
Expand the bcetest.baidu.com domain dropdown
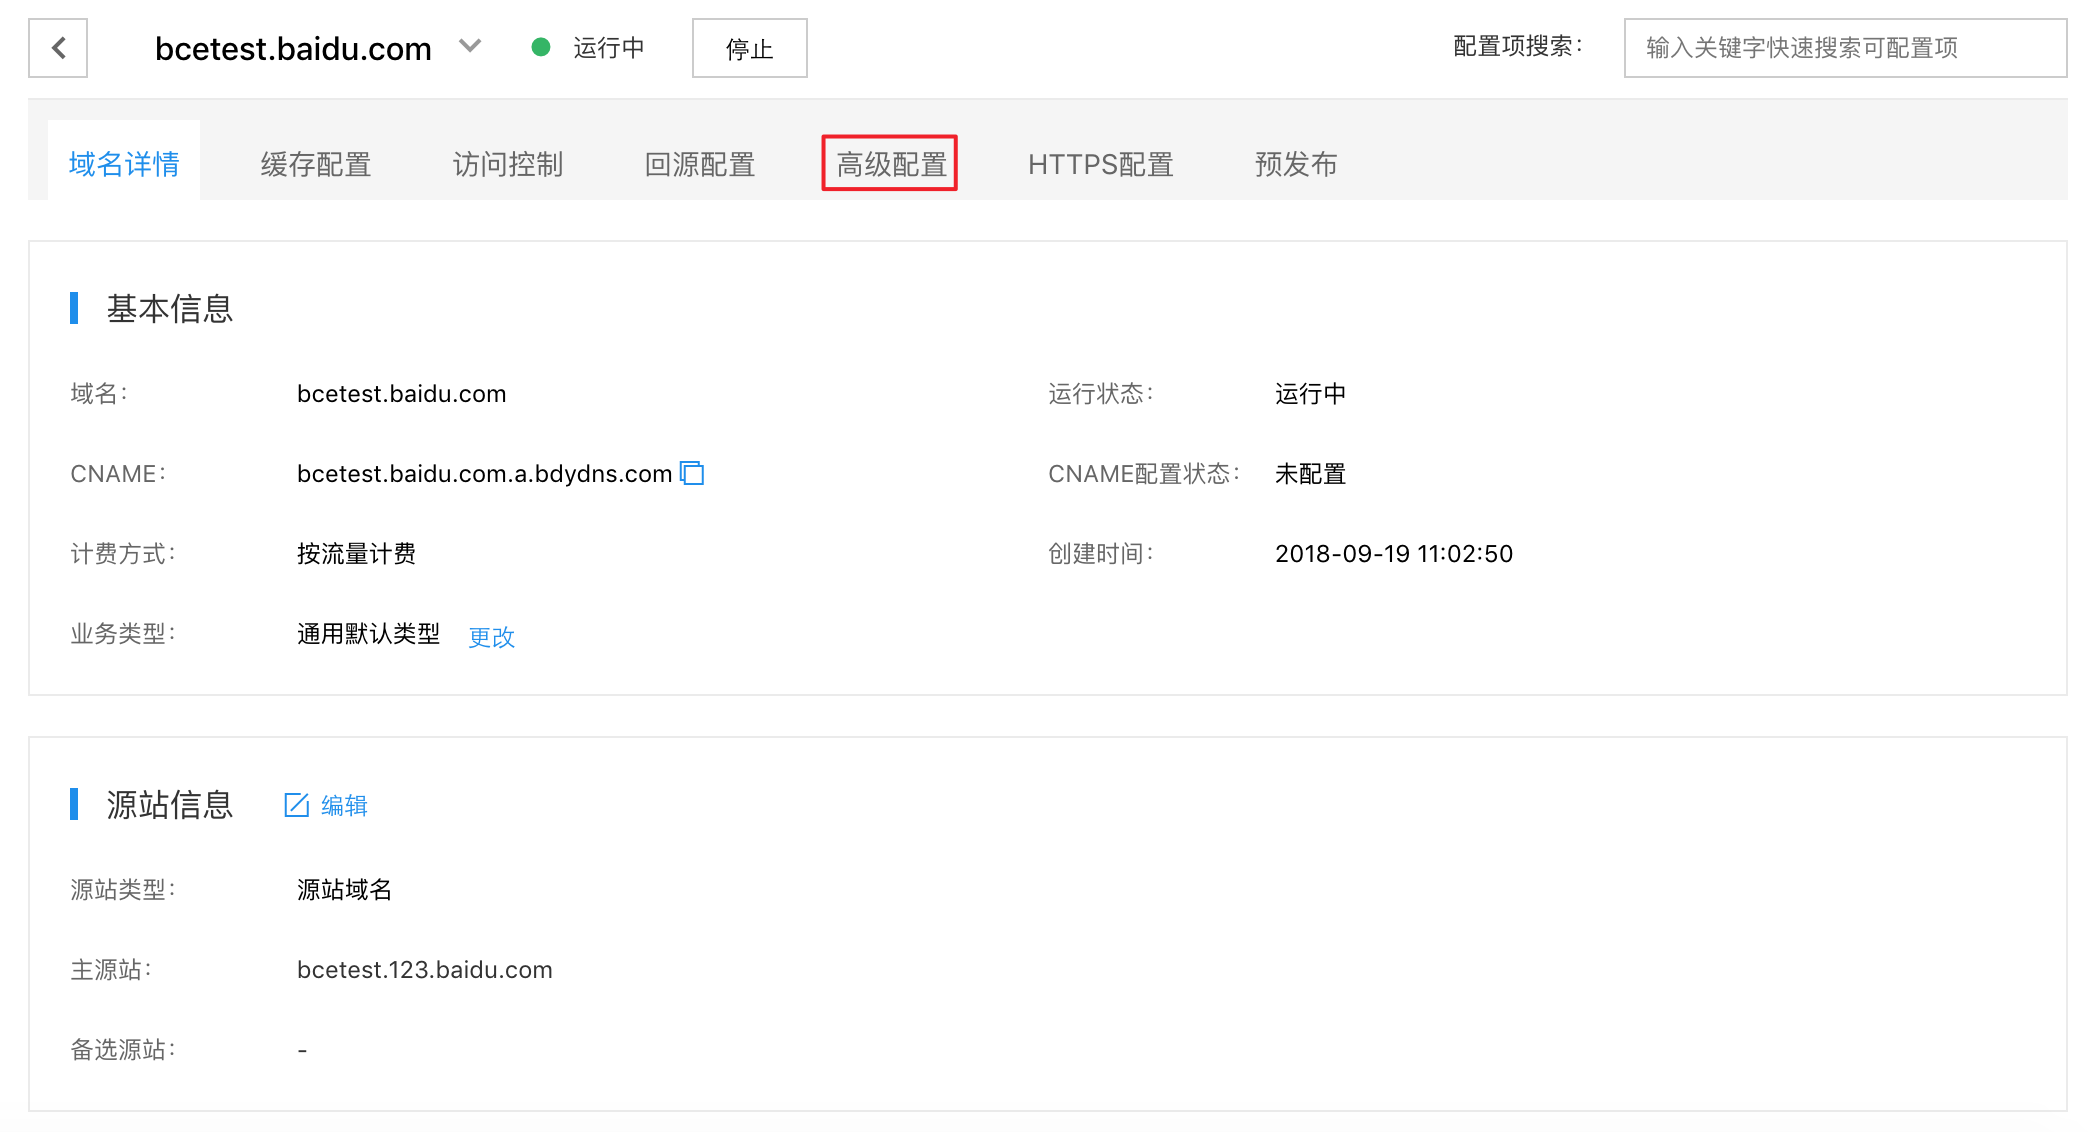[470, 46]
